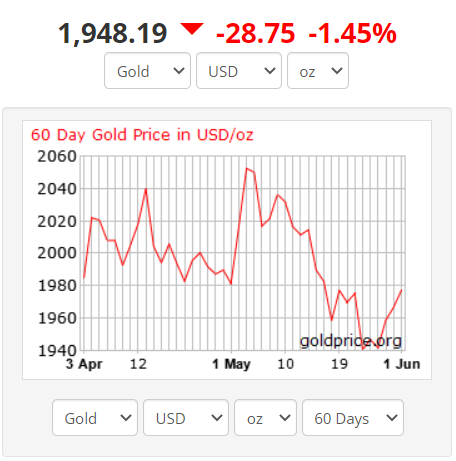Screen dimensions: 456x461
Task: Click the chevron arrow in bottom USD dropdown
Action: coord(217,418)
